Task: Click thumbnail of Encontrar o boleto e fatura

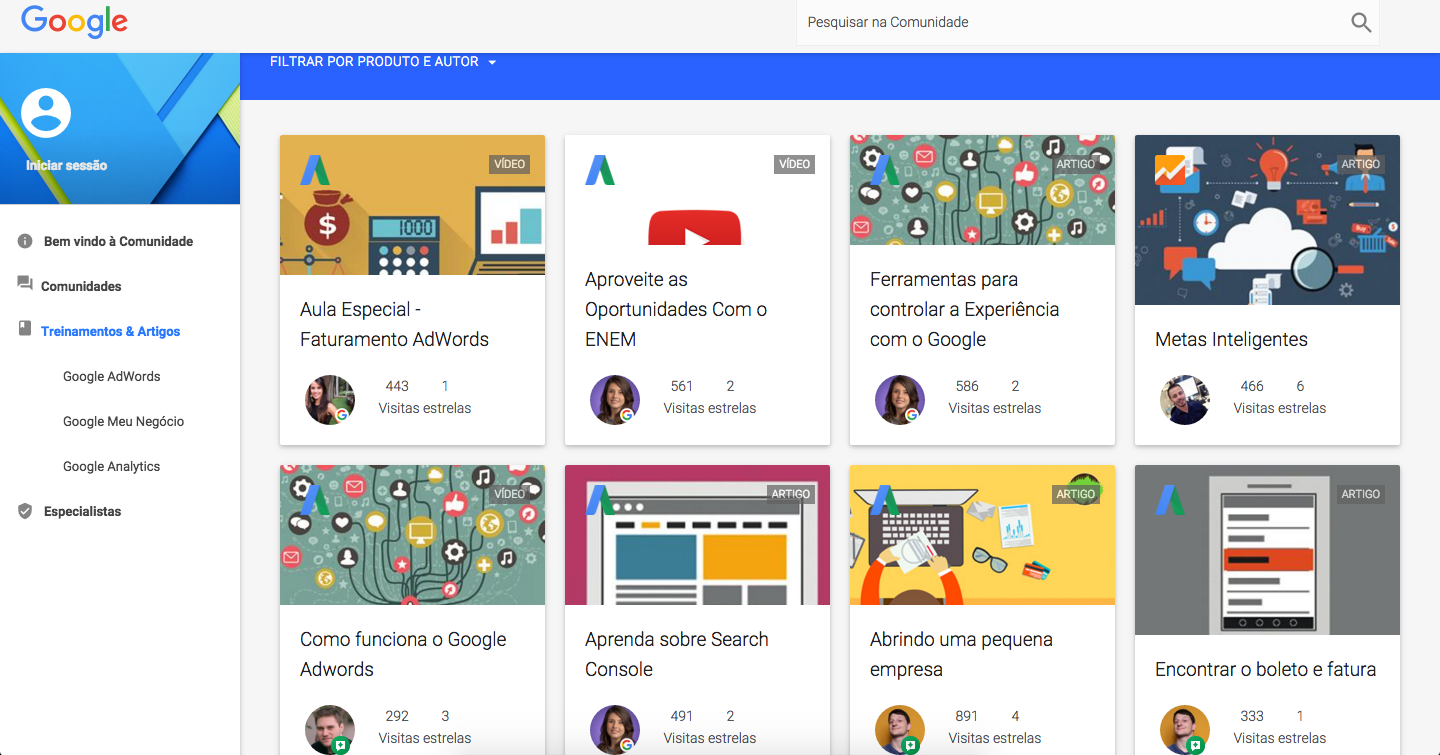Action: point(1267,550)
